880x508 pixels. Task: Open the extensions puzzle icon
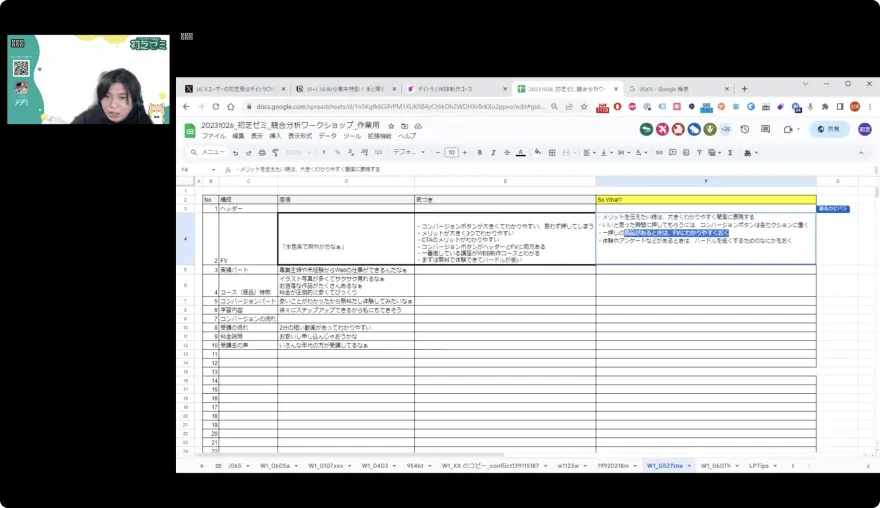click(x=825, y=107)
